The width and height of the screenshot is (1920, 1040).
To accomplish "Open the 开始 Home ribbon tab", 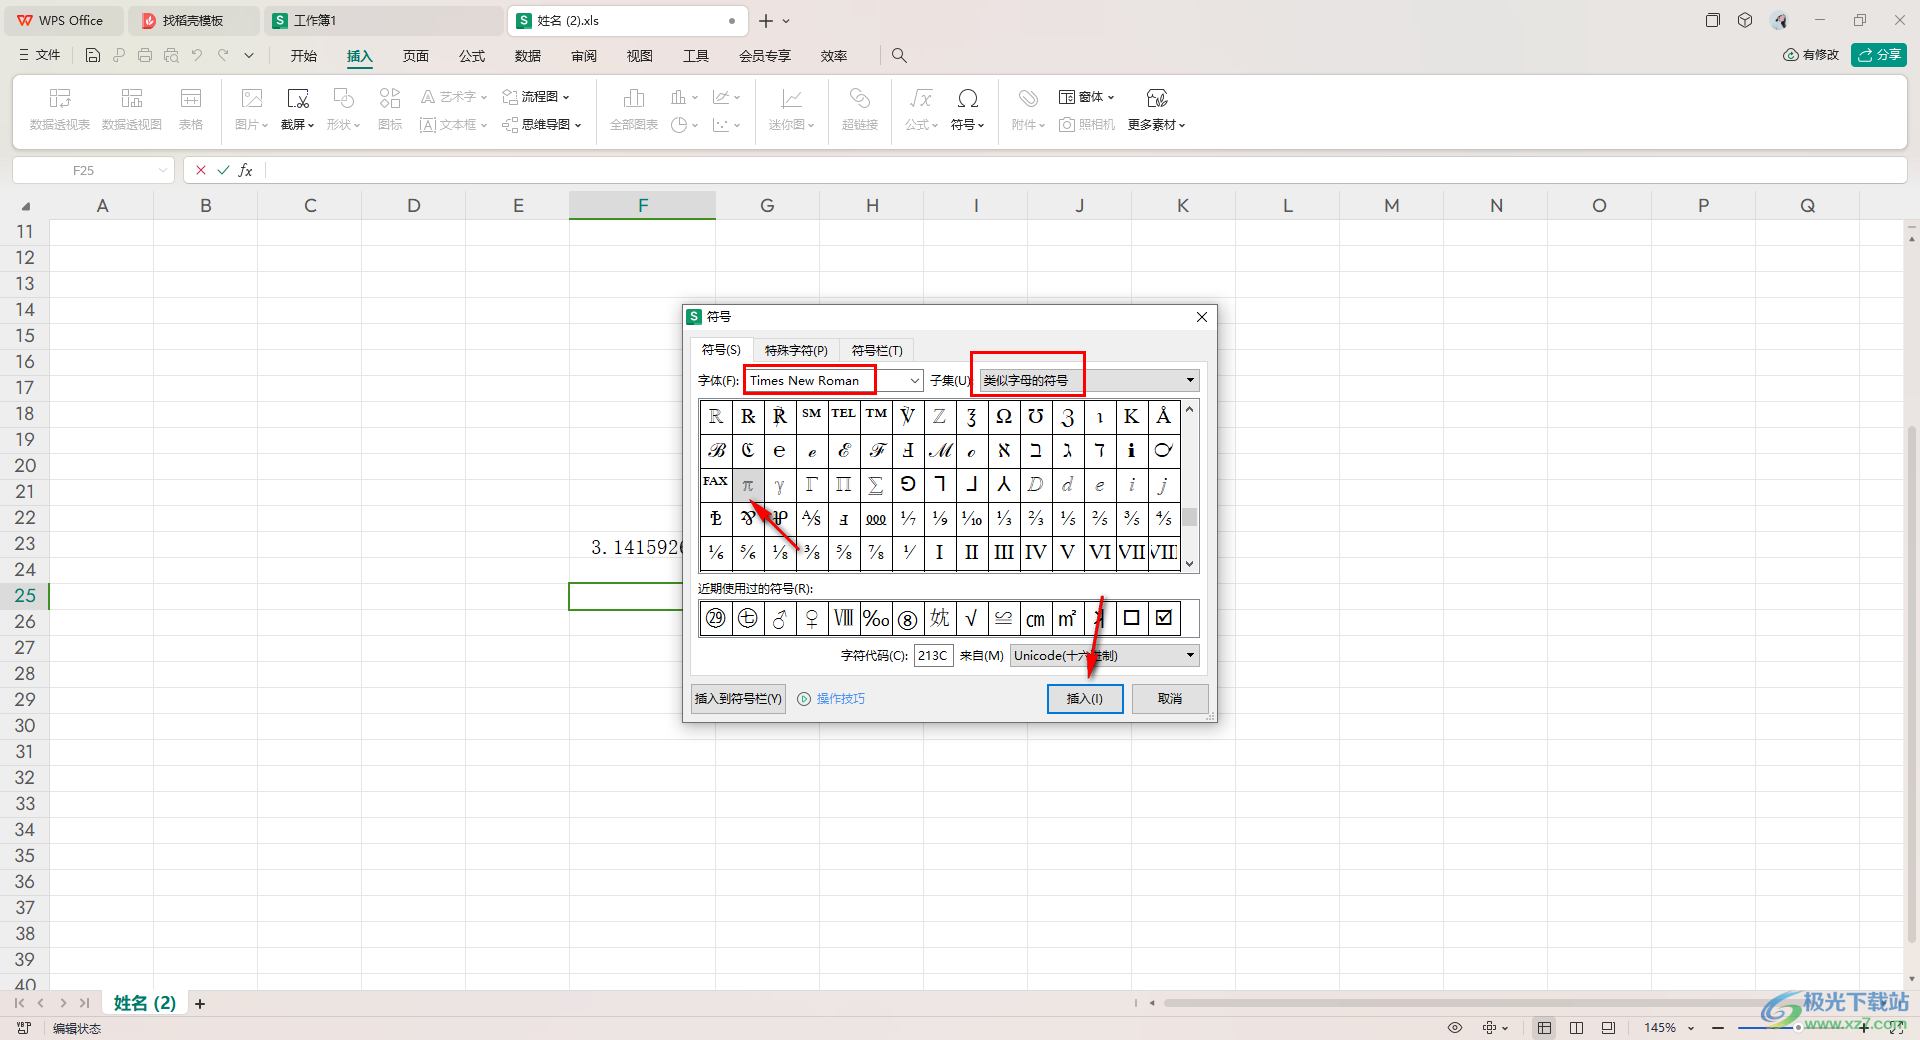I will click(x=304, y=56).
